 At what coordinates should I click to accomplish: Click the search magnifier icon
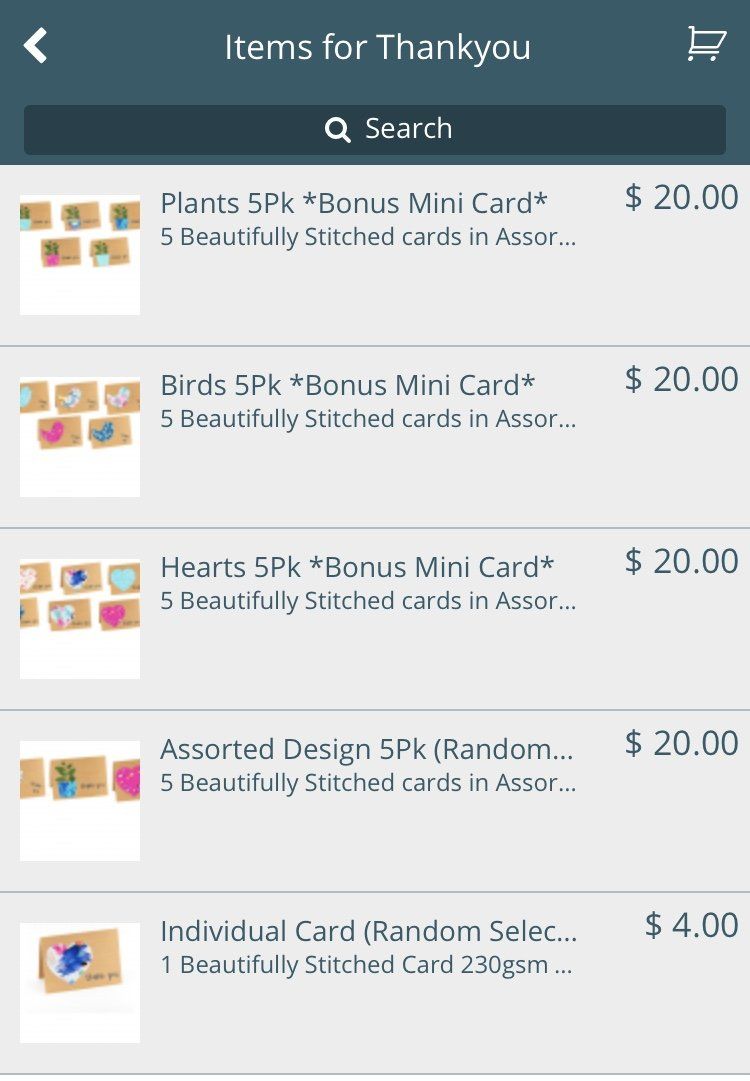336,128
